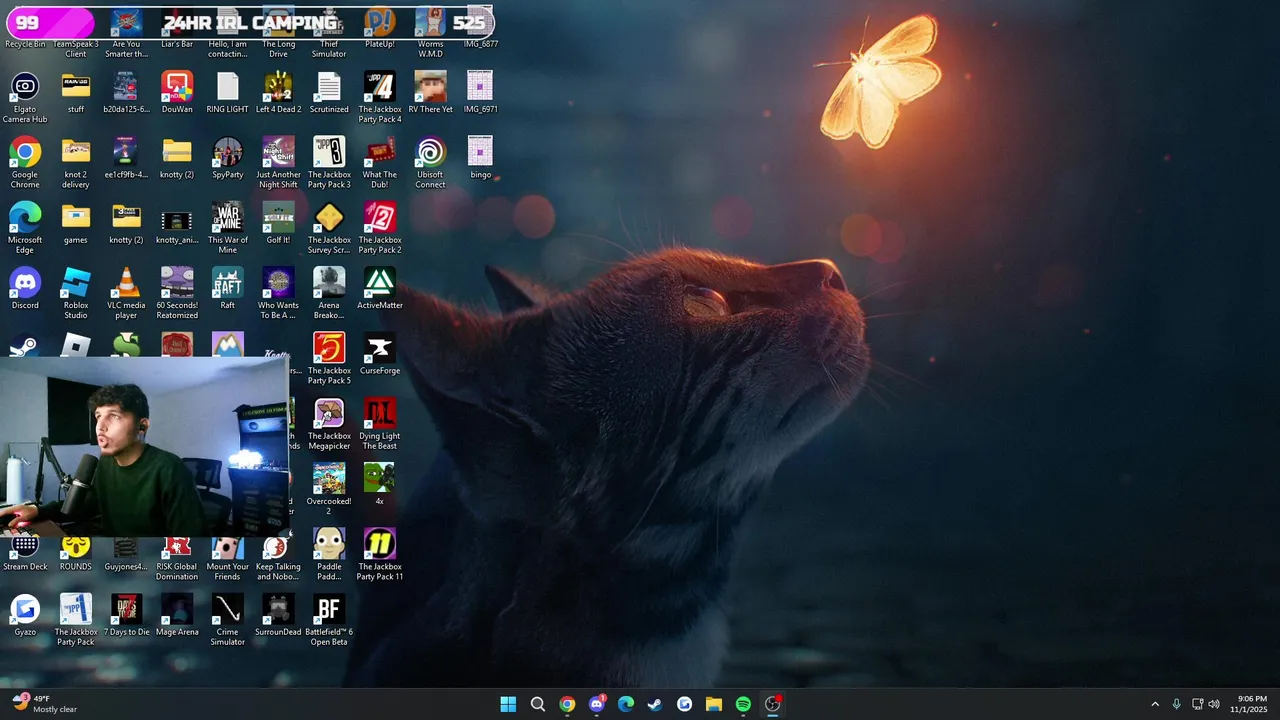The width and height of the screenshot is (1280, 720).
Task: Open the Discord desktop shortcut
Action: [25, 288]
